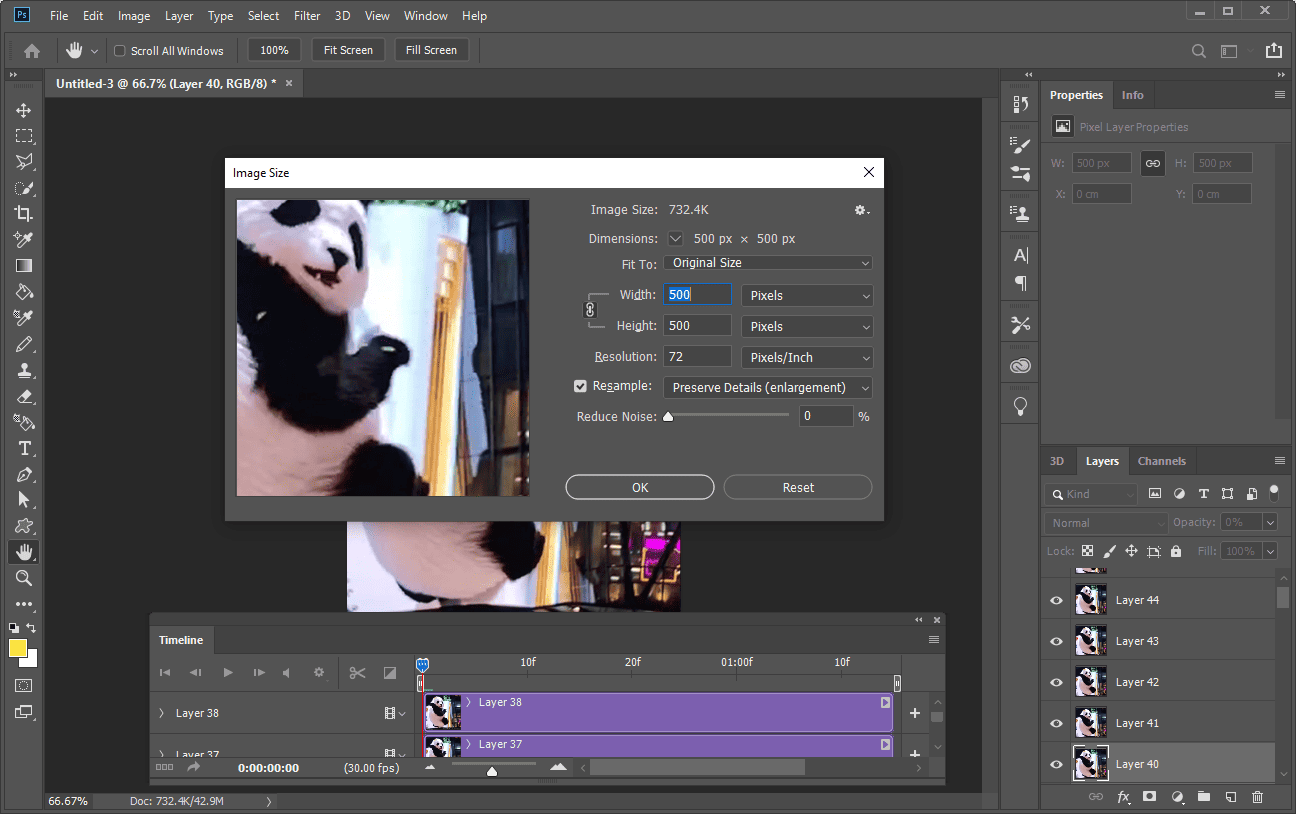This screenshot has width=1296, height=814.
Task: Open Image Size dialog gear settings
Action: 861,210
